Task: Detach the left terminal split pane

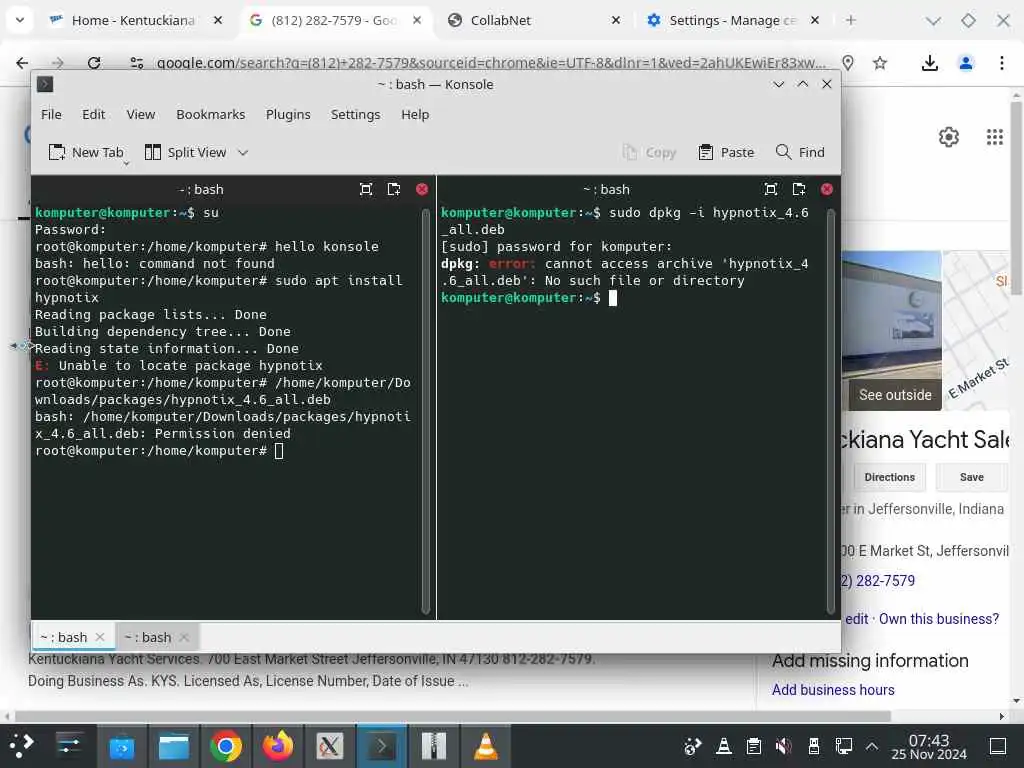Action: click(394, 189)
